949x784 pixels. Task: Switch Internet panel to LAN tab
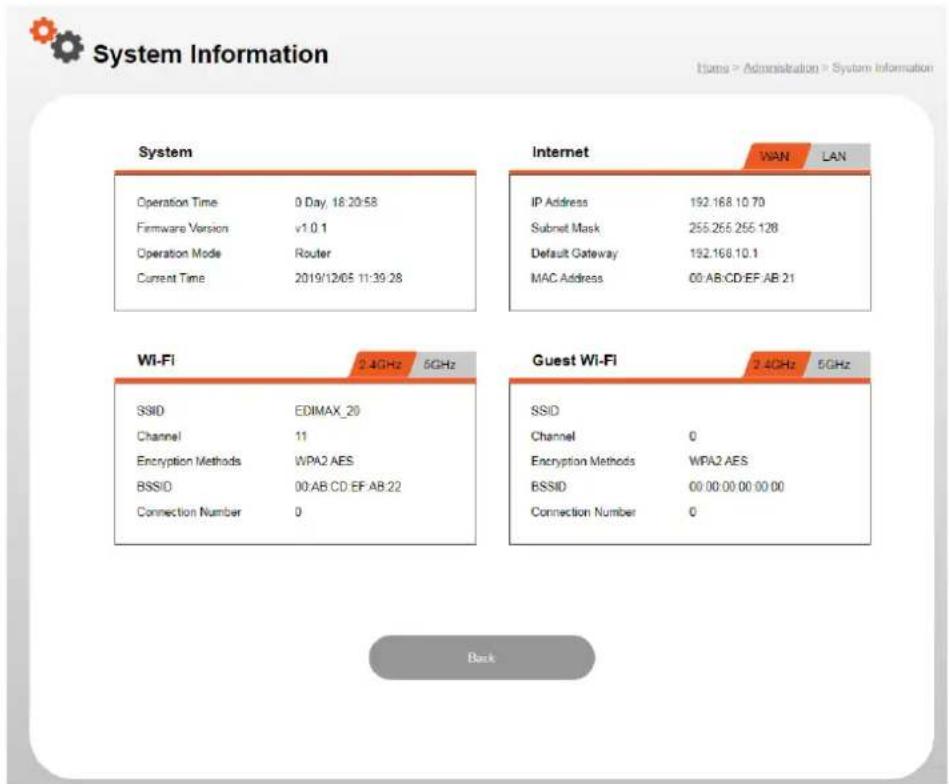[838, 156]
